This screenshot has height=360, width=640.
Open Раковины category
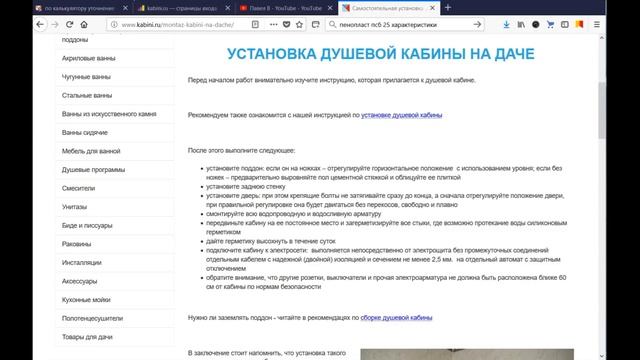(x=76, y=244)
